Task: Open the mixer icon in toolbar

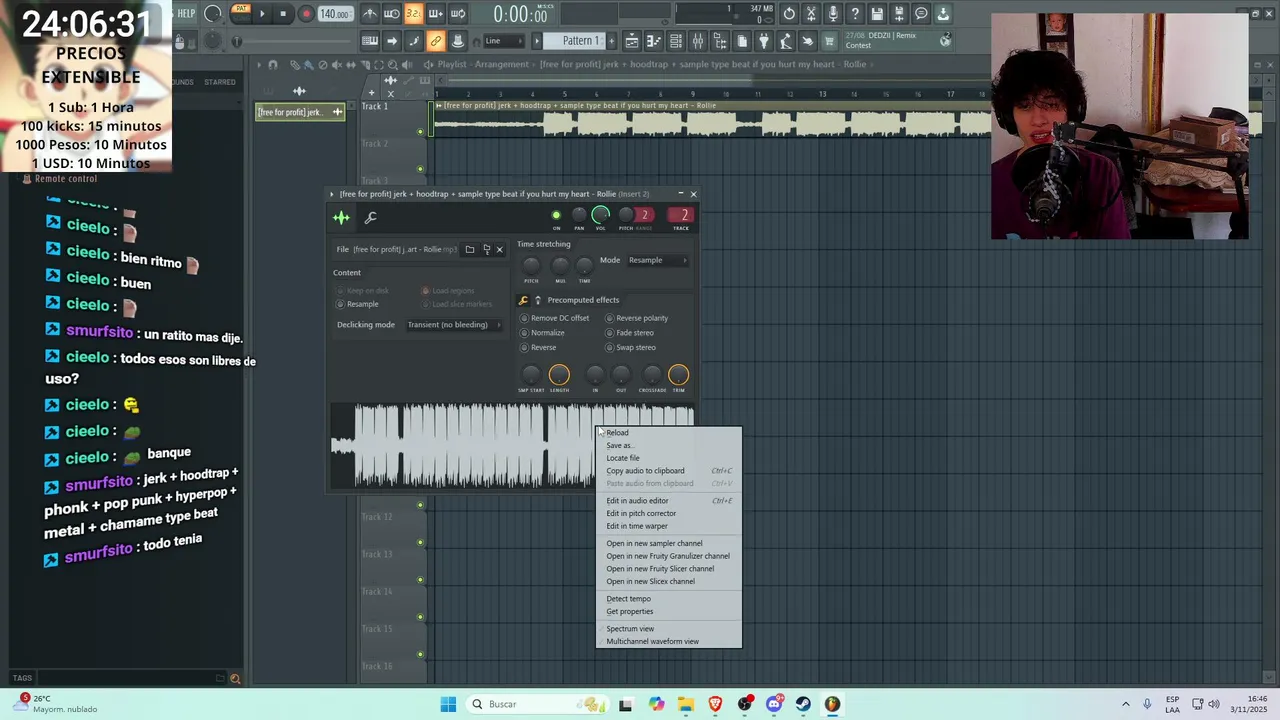Action: click(698, 41)
